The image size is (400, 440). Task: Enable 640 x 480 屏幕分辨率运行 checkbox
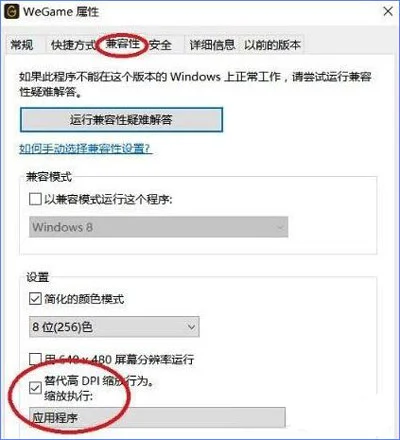pyautogui.click(x=35, y=359)
